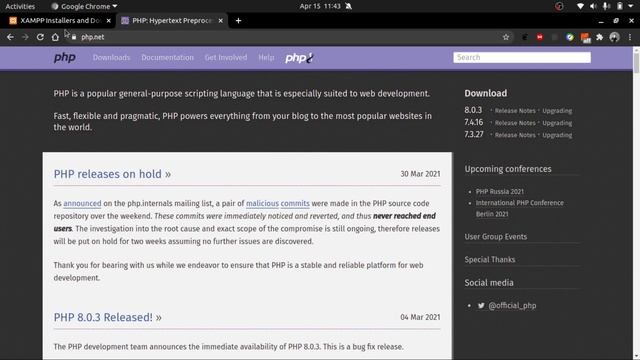Image resolution: width=640 pixels, height=360 pixels.
Task: Select the PHP: Hypertext Preprocessor tab
Action: 171,20
